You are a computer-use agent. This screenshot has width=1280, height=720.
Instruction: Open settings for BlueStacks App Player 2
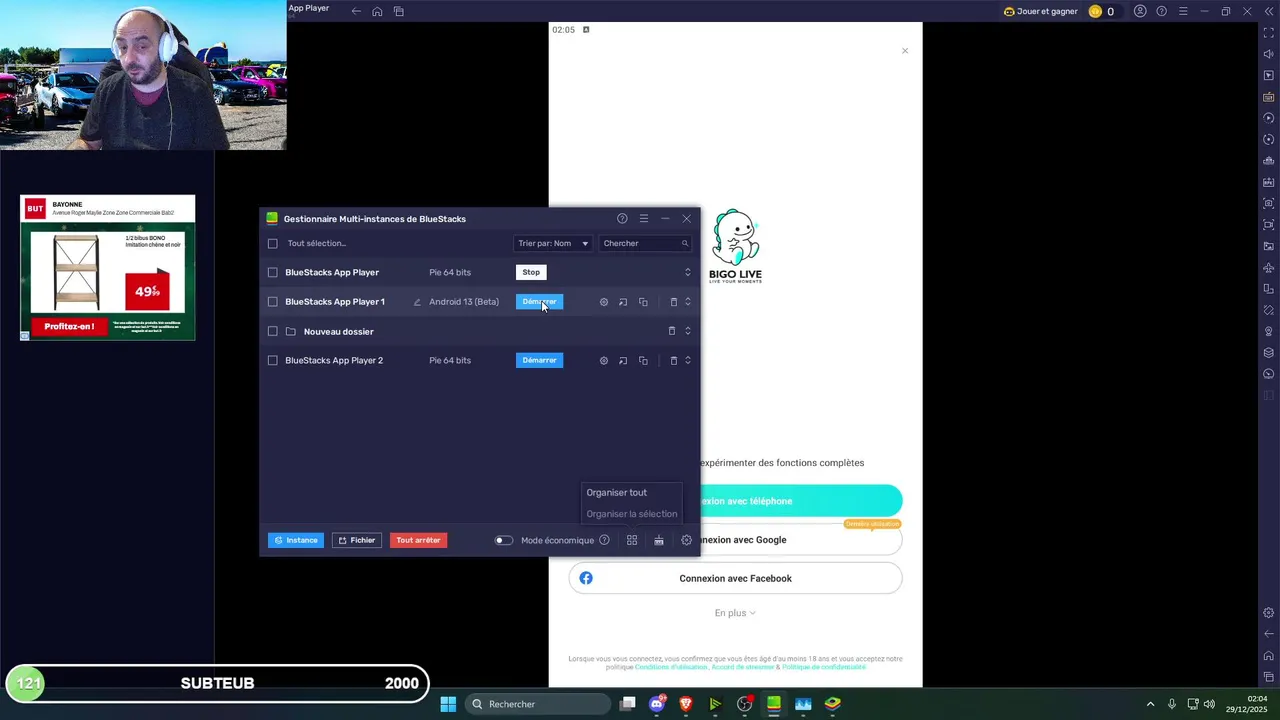coord(603,361)
